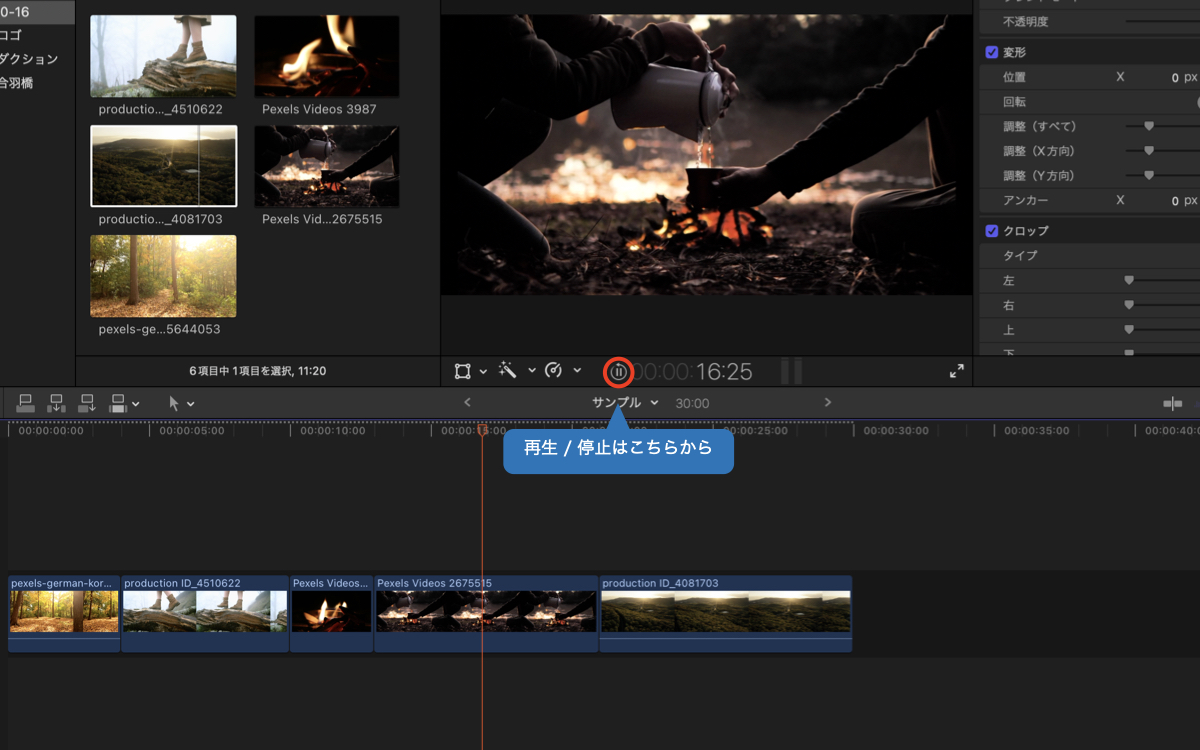
Task: Select the Pexels Vid...2675515 browser thumbnail
Action: click(327, 166)
